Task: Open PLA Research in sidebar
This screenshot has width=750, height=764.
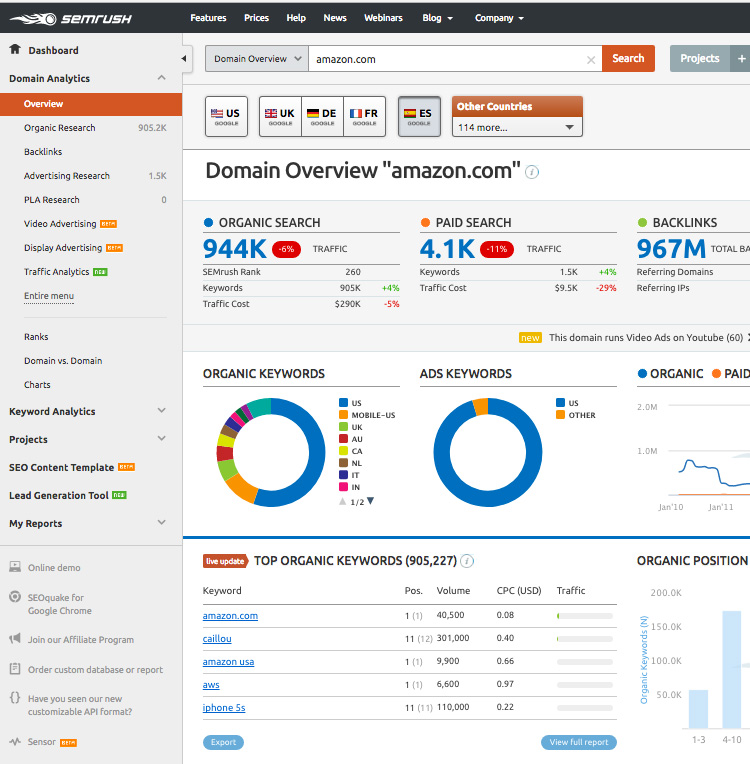Action: click(x=52, y=200)
